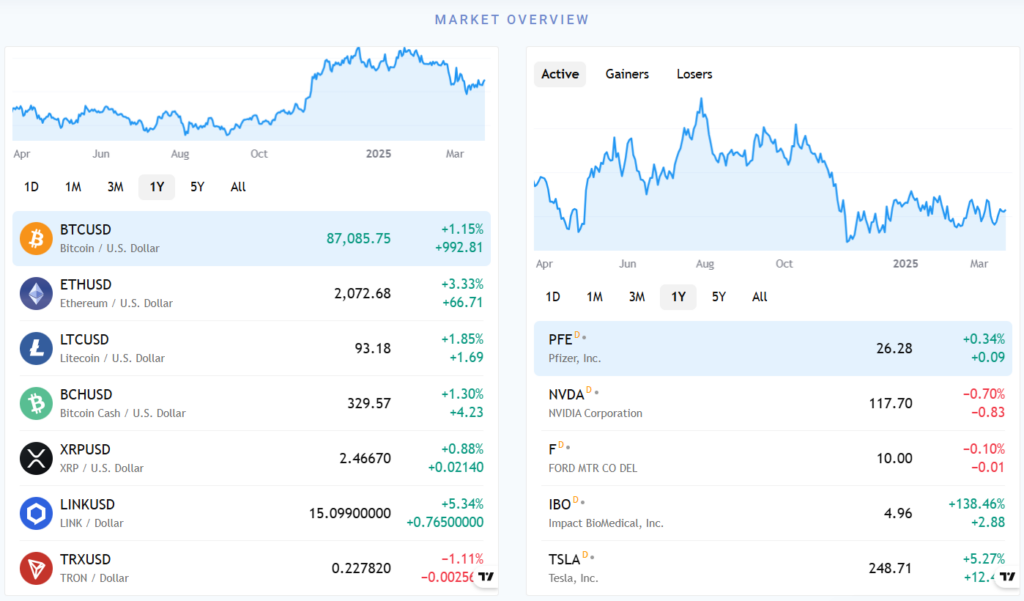This screenshot has width=1024, height=601.
Task: Click the XRP black logo icon
Action: click(x=36, y=458)
